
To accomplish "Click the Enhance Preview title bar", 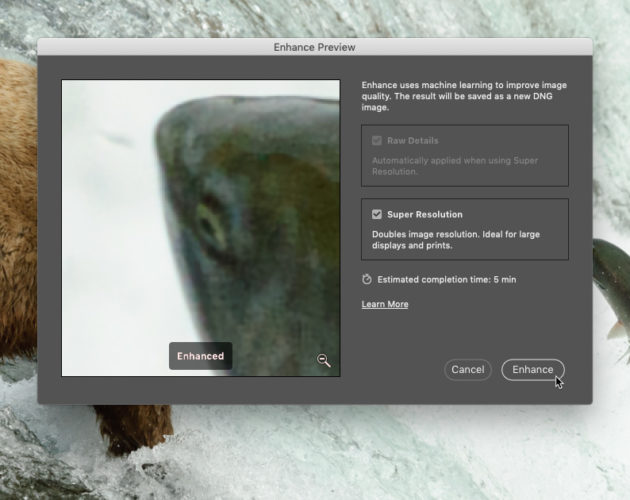I will (x=315, y=47).
